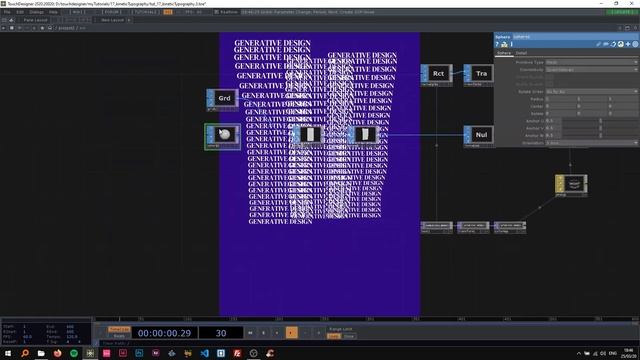Click the TouchDesigner taskbar icon
Image resolution: width=640 pixels, height=360 pixels.
click(x=90, y=353)
